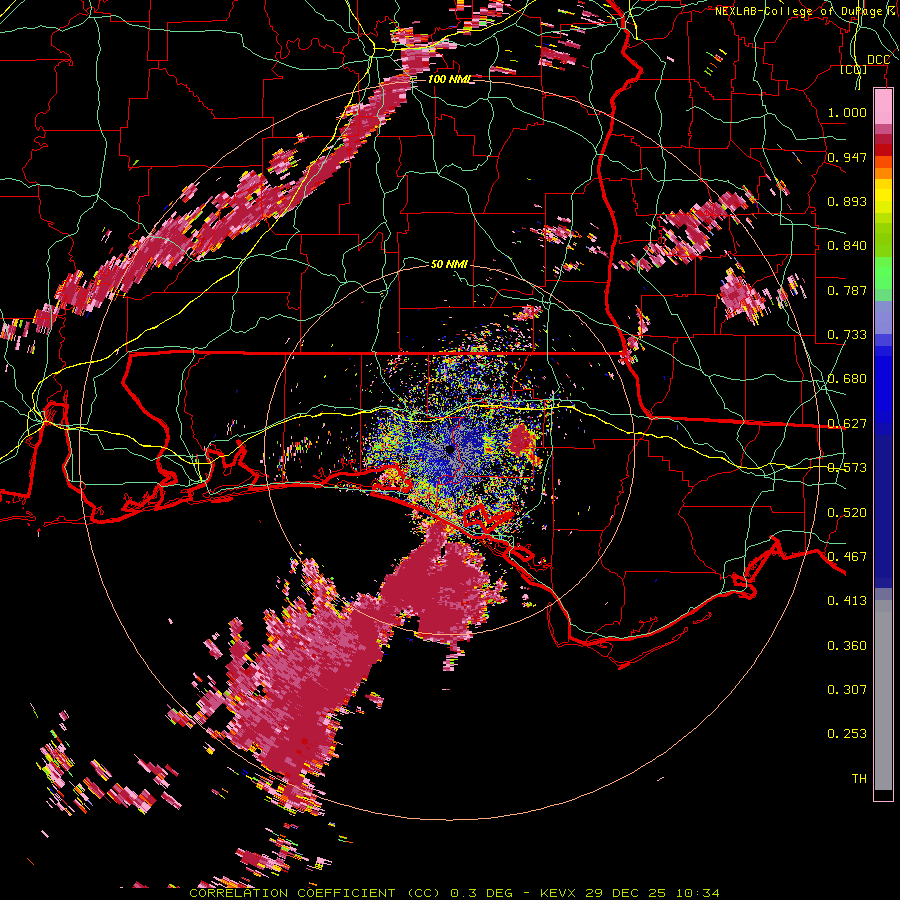900x900 pixels.
Task: Click the 50 NMI range ring label
Action: [449, 264]
